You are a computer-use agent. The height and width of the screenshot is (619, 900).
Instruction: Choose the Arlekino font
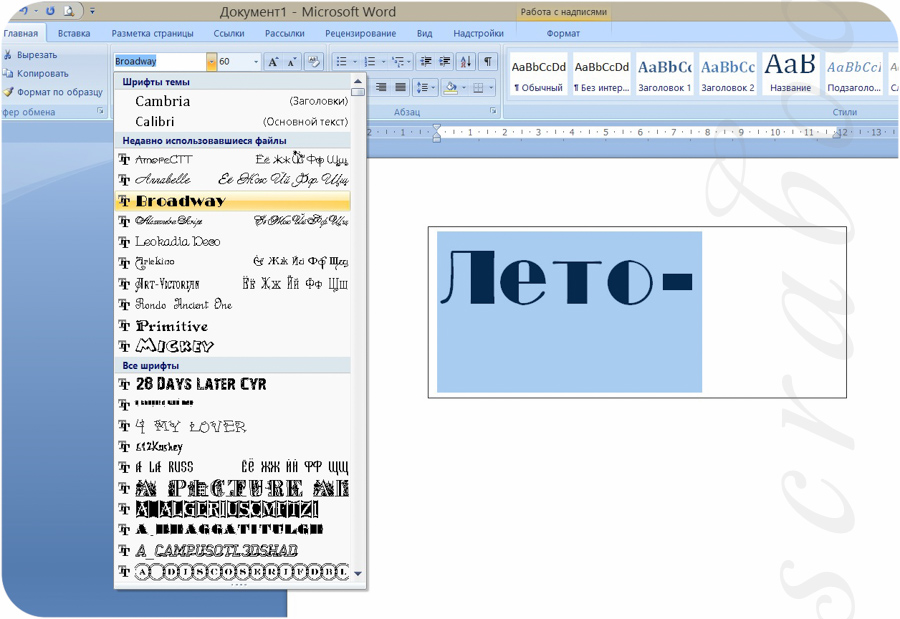(x=233, y=262)
